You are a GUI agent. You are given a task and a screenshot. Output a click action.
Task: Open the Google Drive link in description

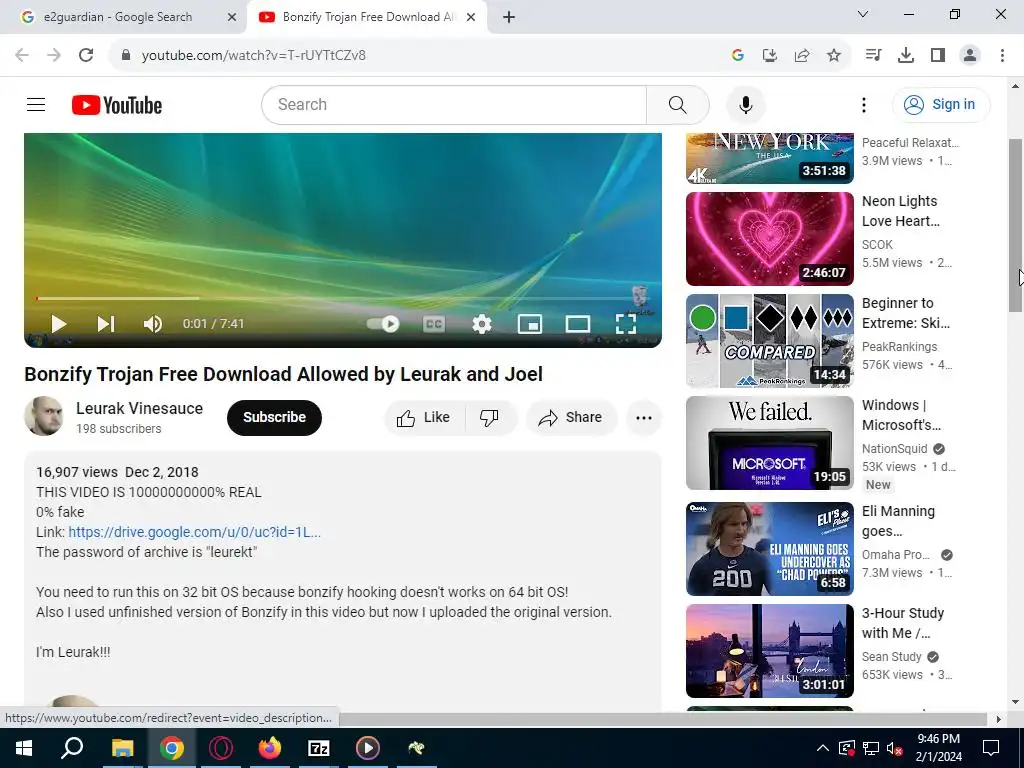[x=195, y=532]
